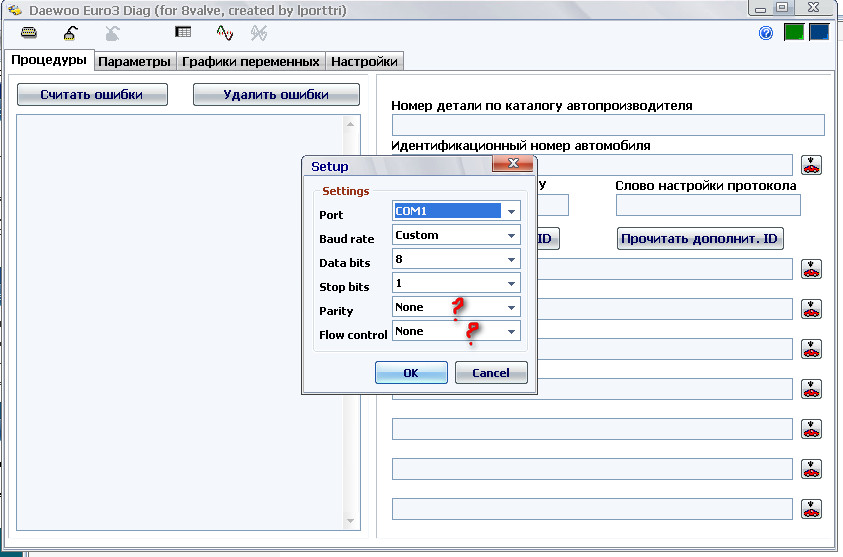843x557 pixels.
Task: Click the manufacturer catalog part number field
Action: tap(608, 125)
